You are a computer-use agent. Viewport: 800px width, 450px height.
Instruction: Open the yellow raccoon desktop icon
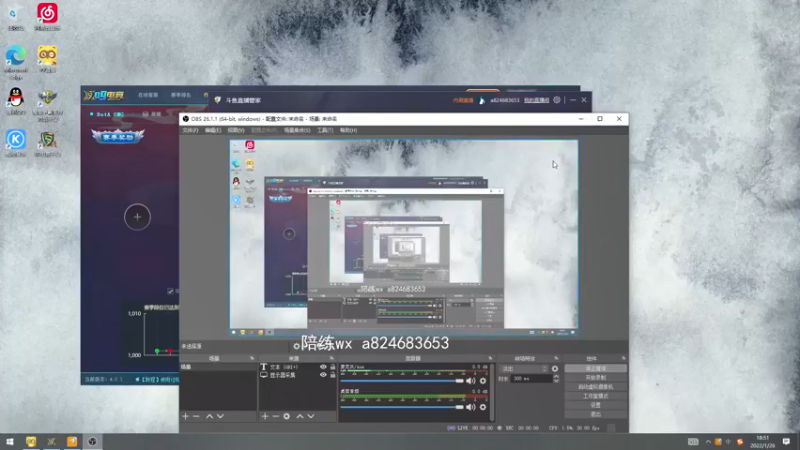coord(47,59)
